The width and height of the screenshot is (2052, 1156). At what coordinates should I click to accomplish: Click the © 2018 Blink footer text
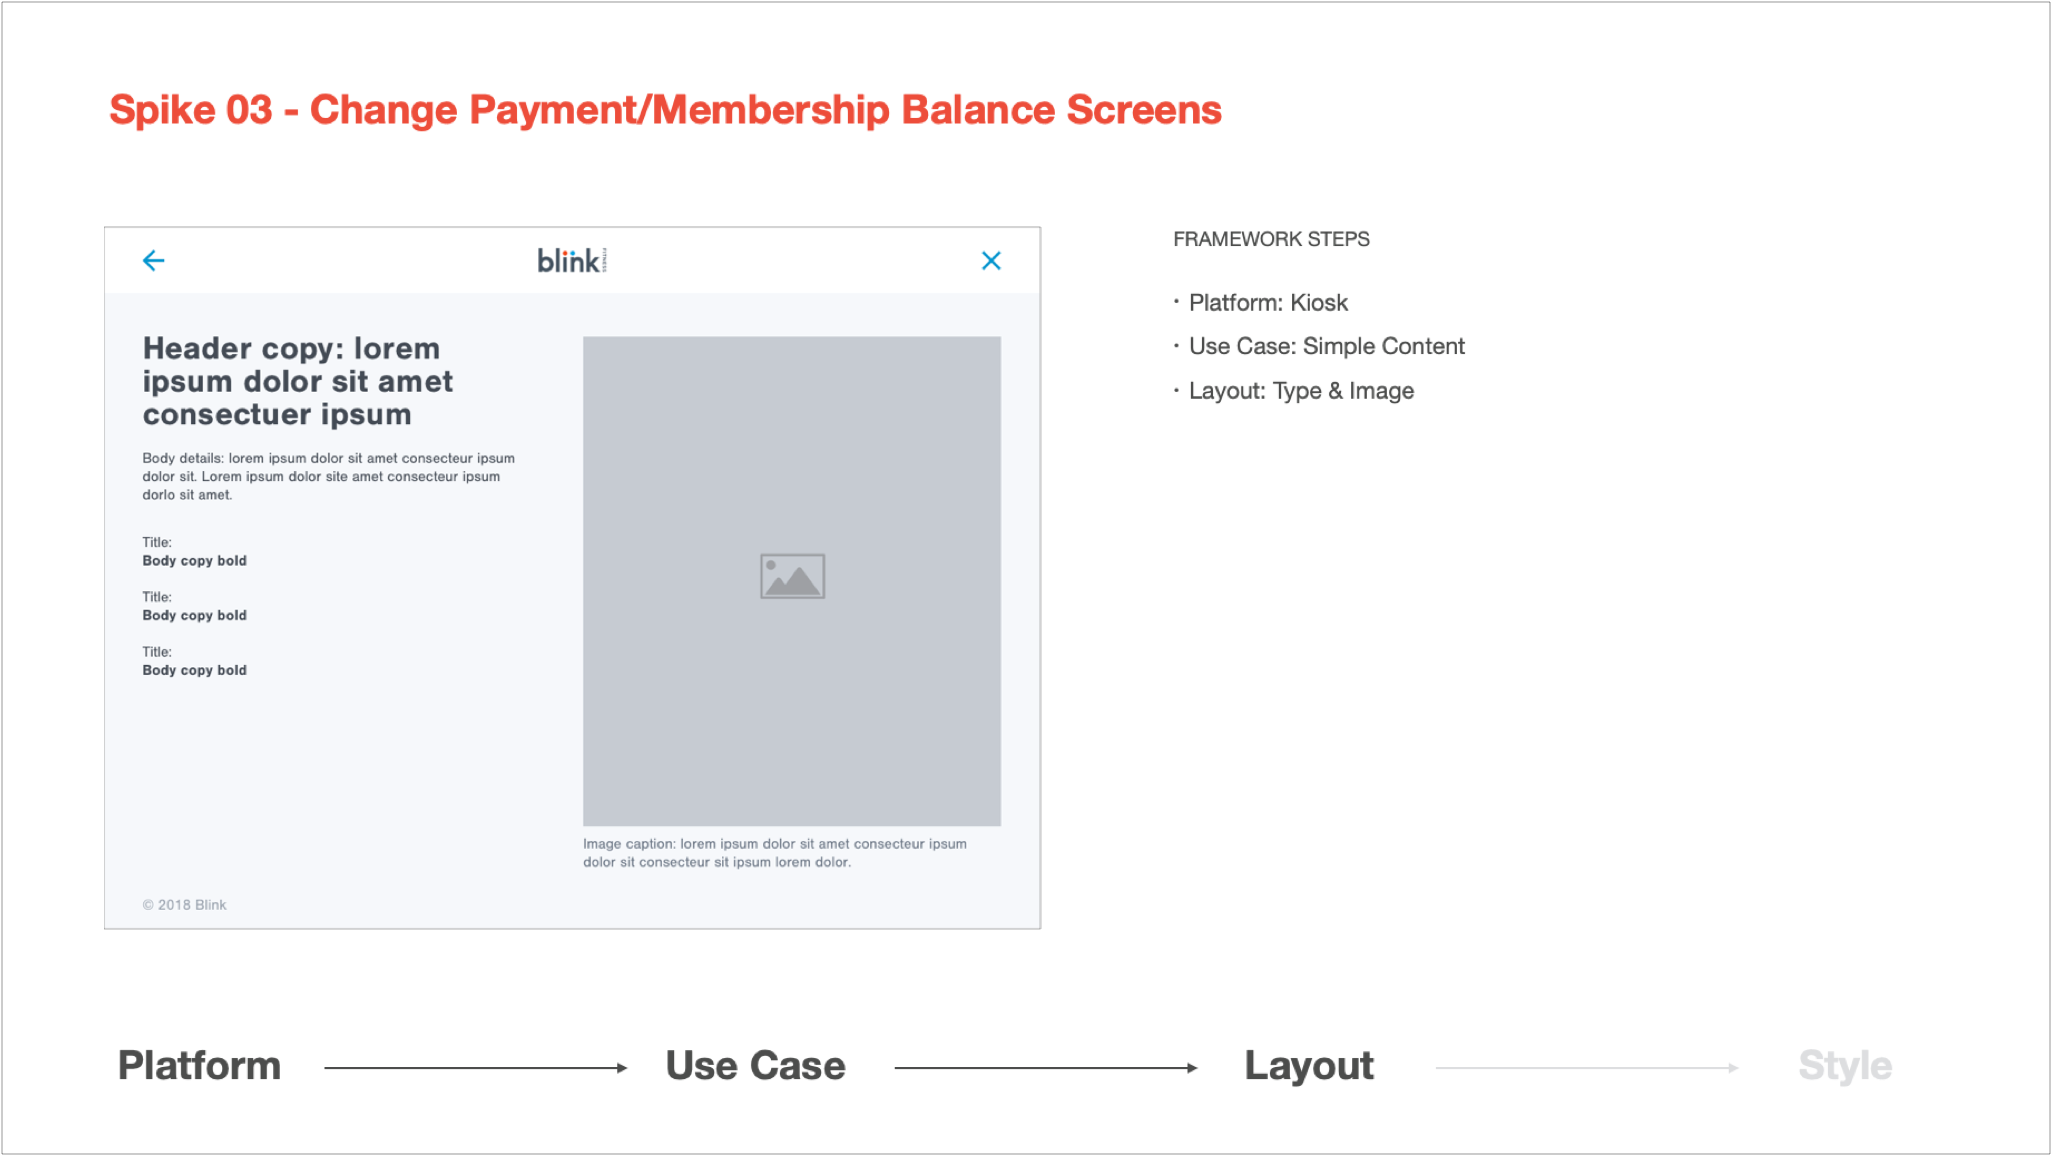pyautogui.click(x=184, y=905)
